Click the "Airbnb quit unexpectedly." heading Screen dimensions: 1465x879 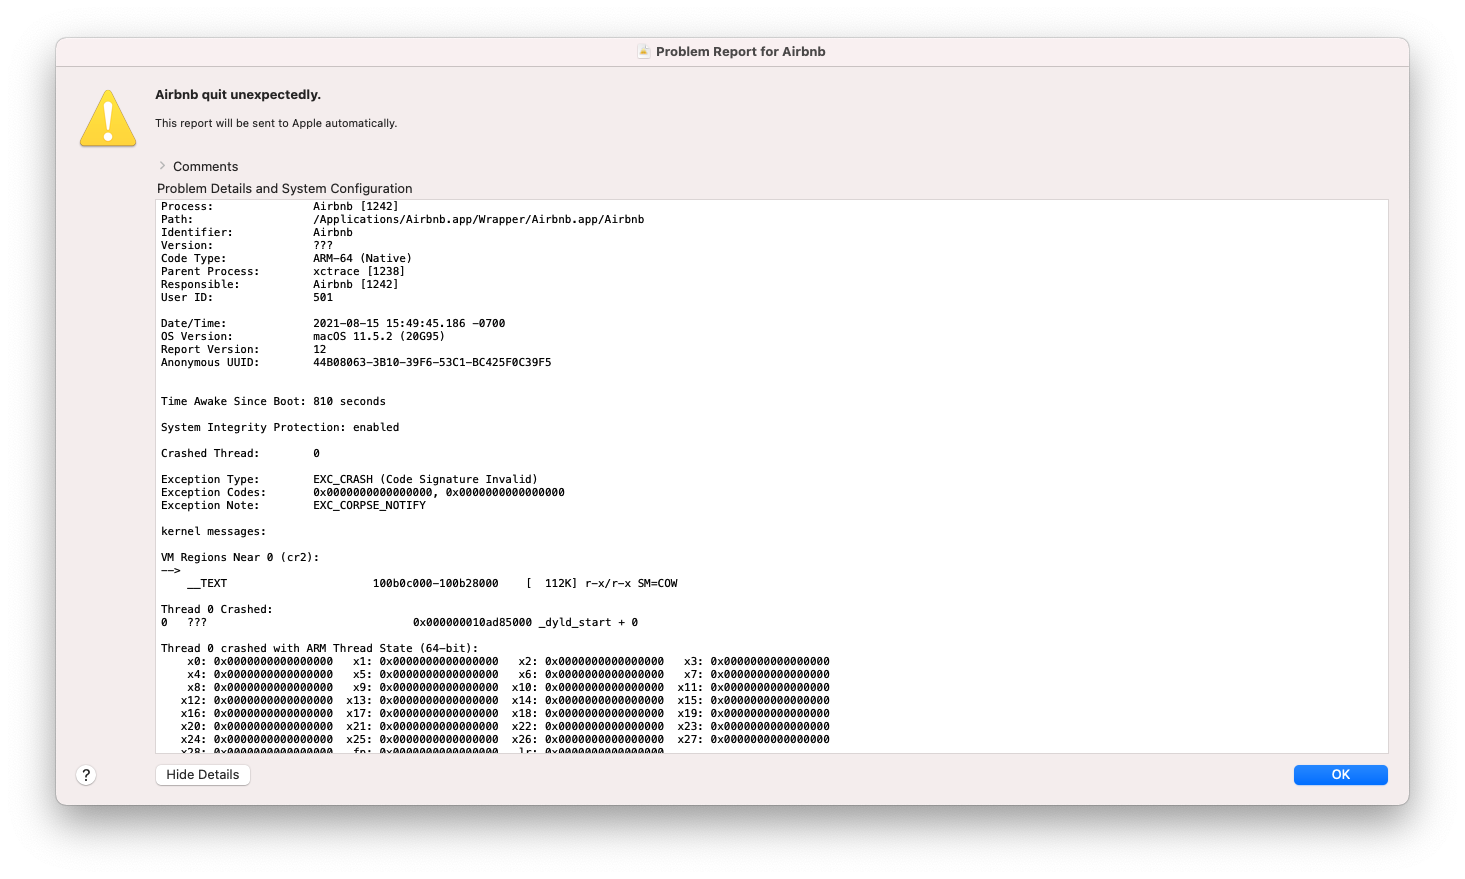238,95
